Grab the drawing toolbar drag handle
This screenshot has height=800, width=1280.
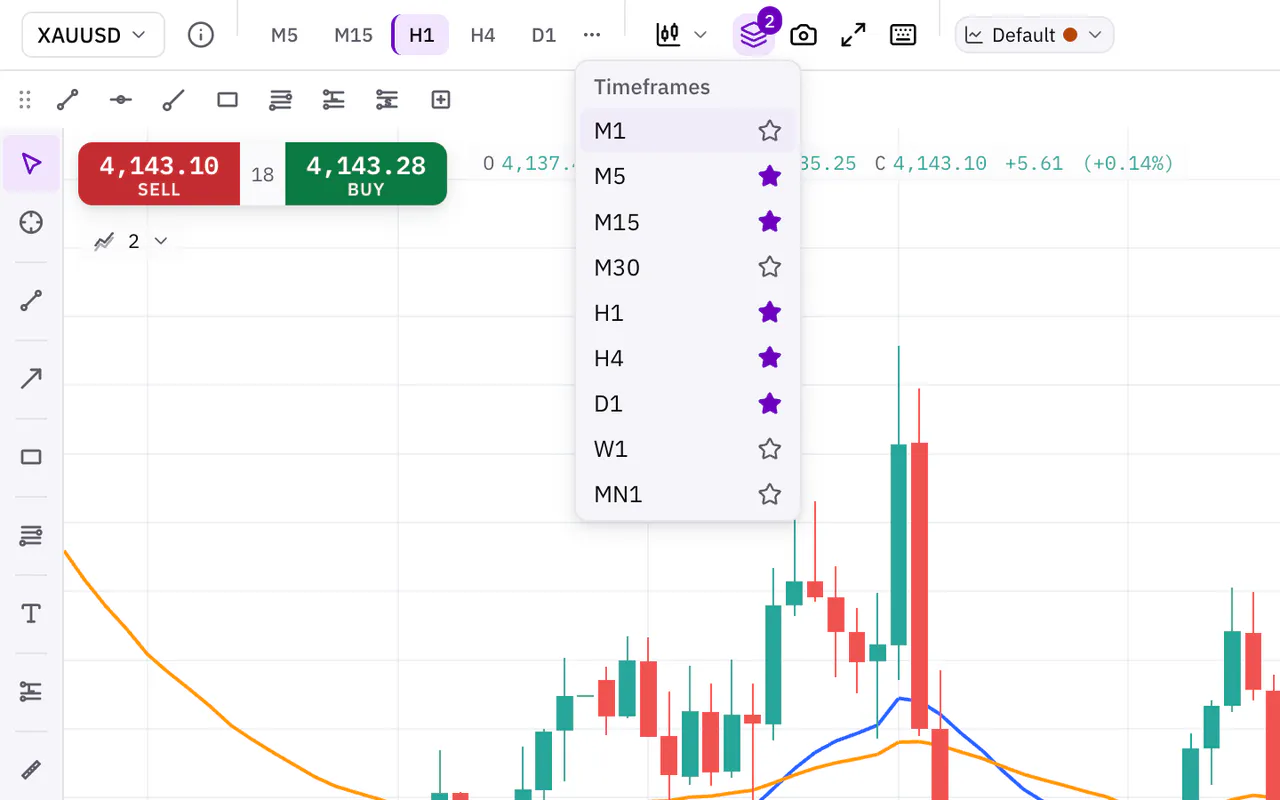[25, 99]
